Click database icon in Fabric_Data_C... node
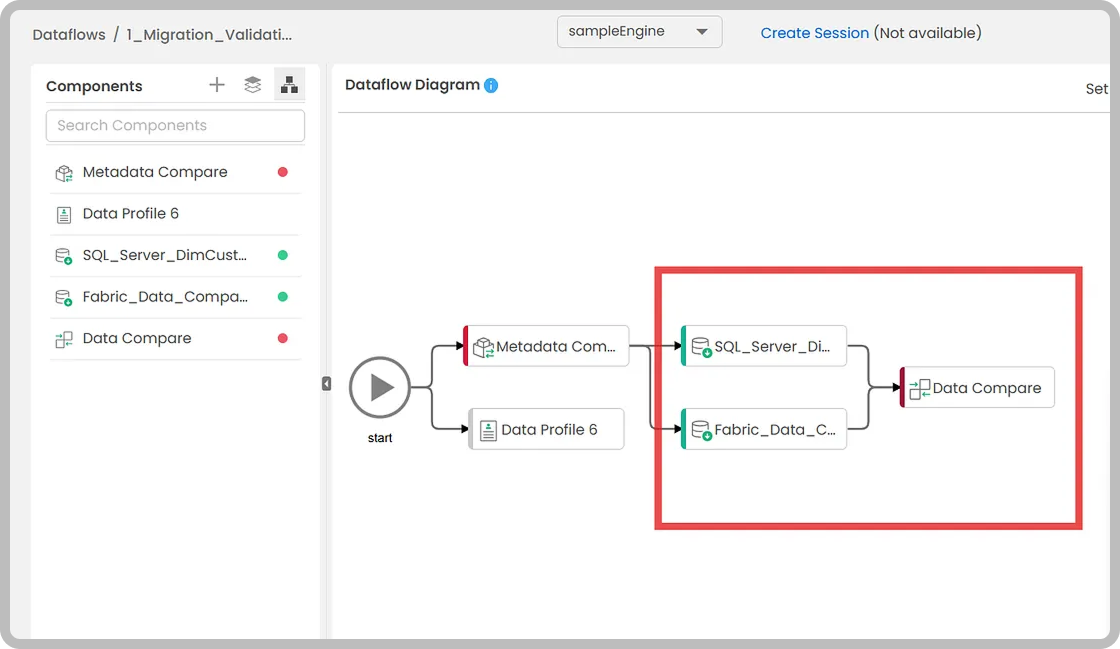 (x=701, y=431)
